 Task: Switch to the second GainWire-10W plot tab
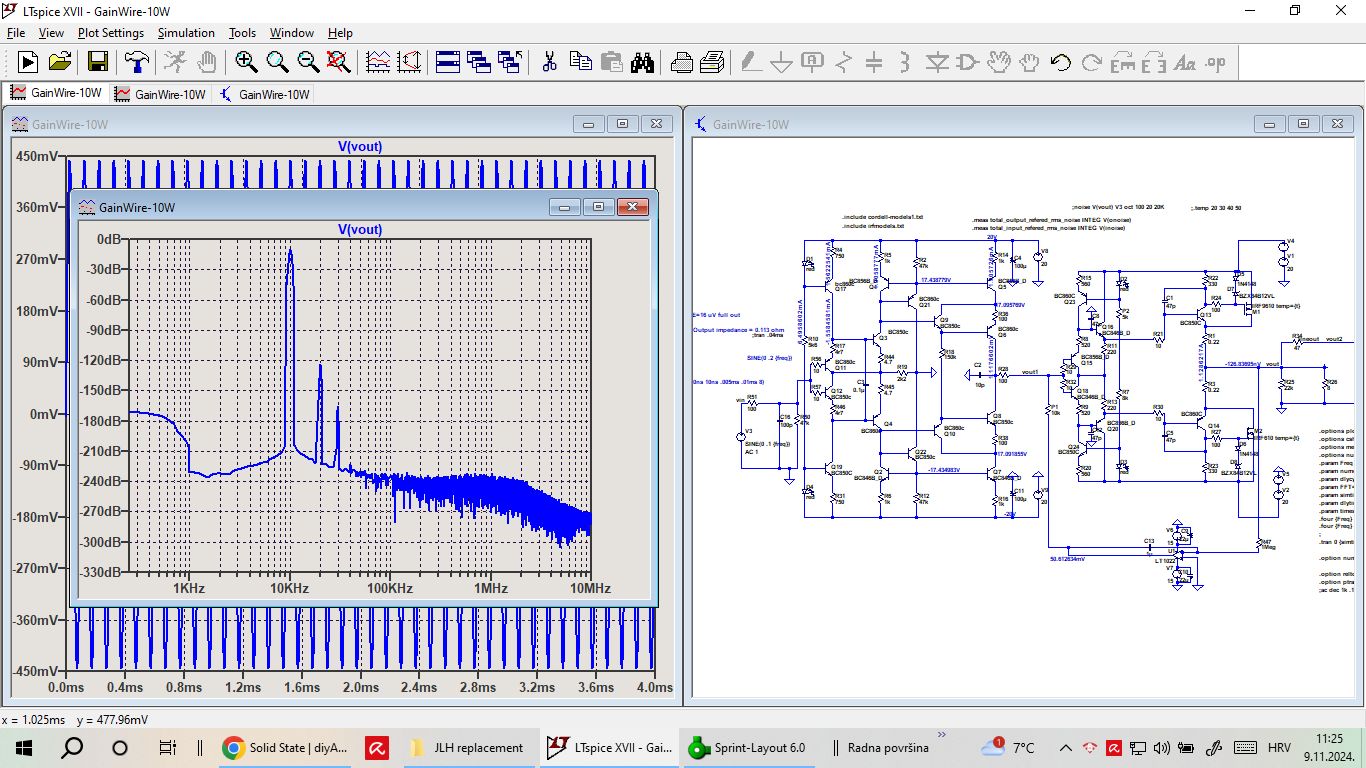pos(160,93)
